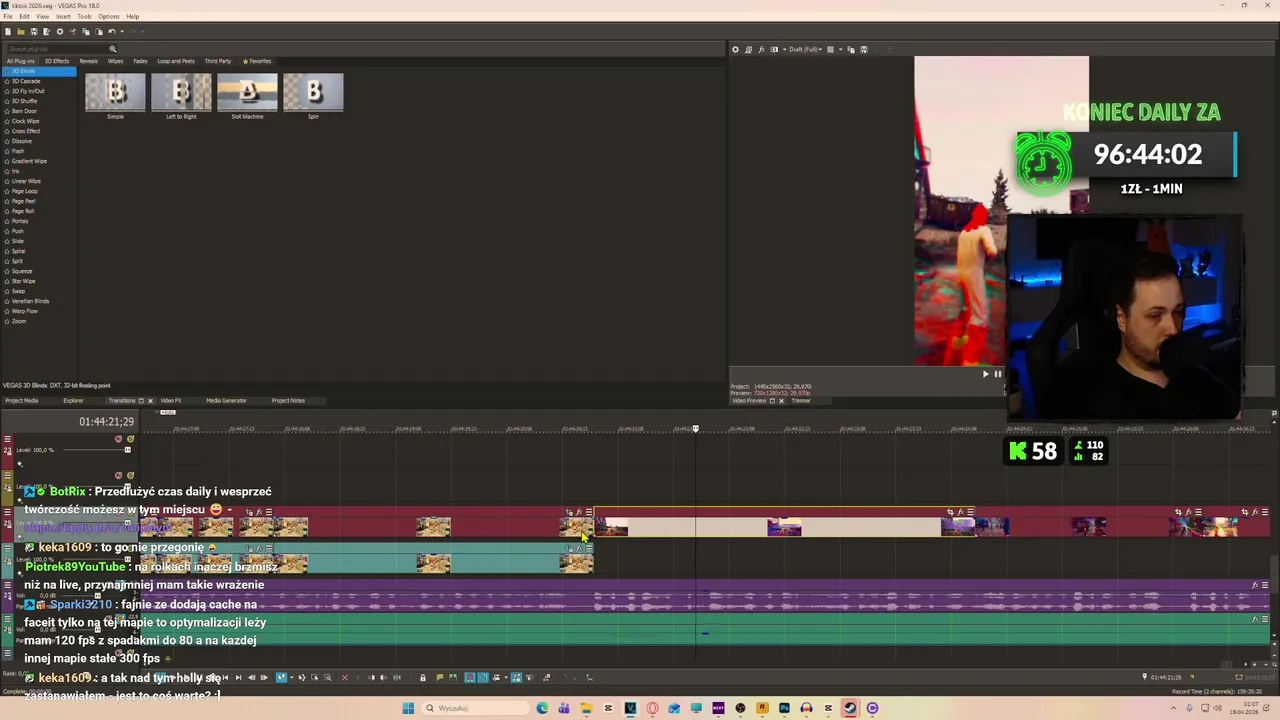Close the Transitions panel with its X

(x=150, y=401)
